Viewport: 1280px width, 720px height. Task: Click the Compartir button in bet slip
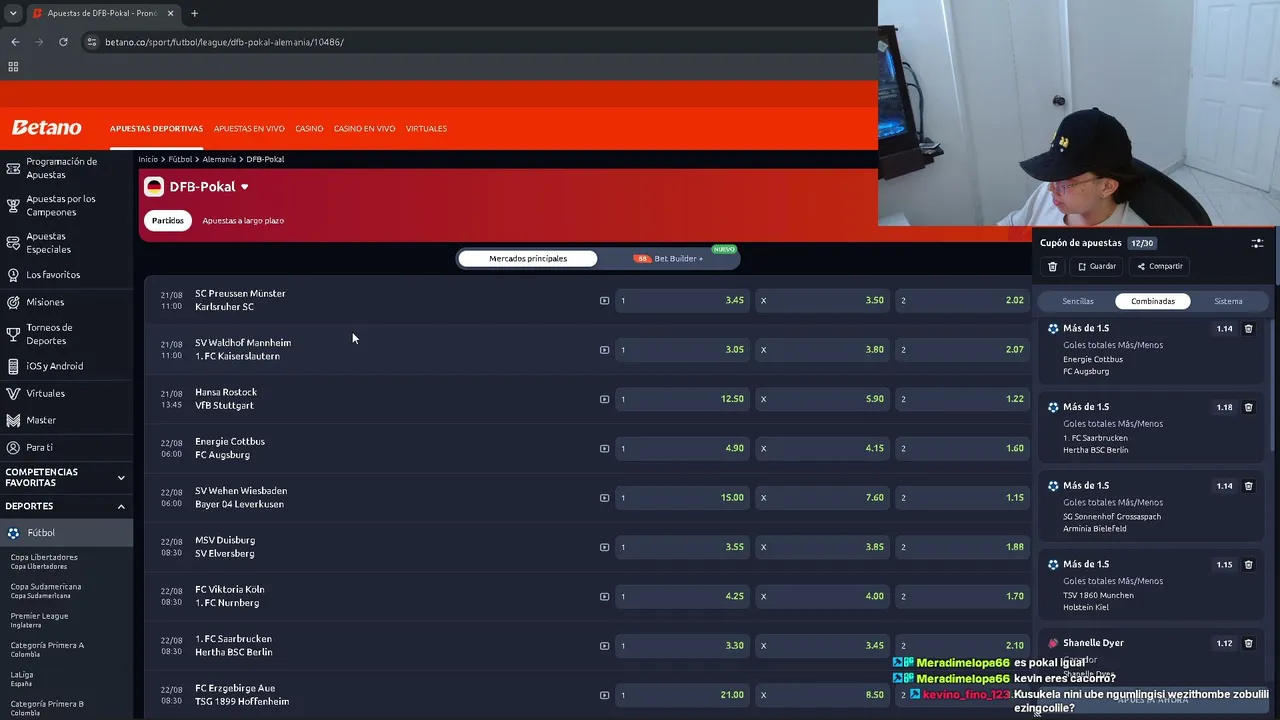click(1160, 267)
